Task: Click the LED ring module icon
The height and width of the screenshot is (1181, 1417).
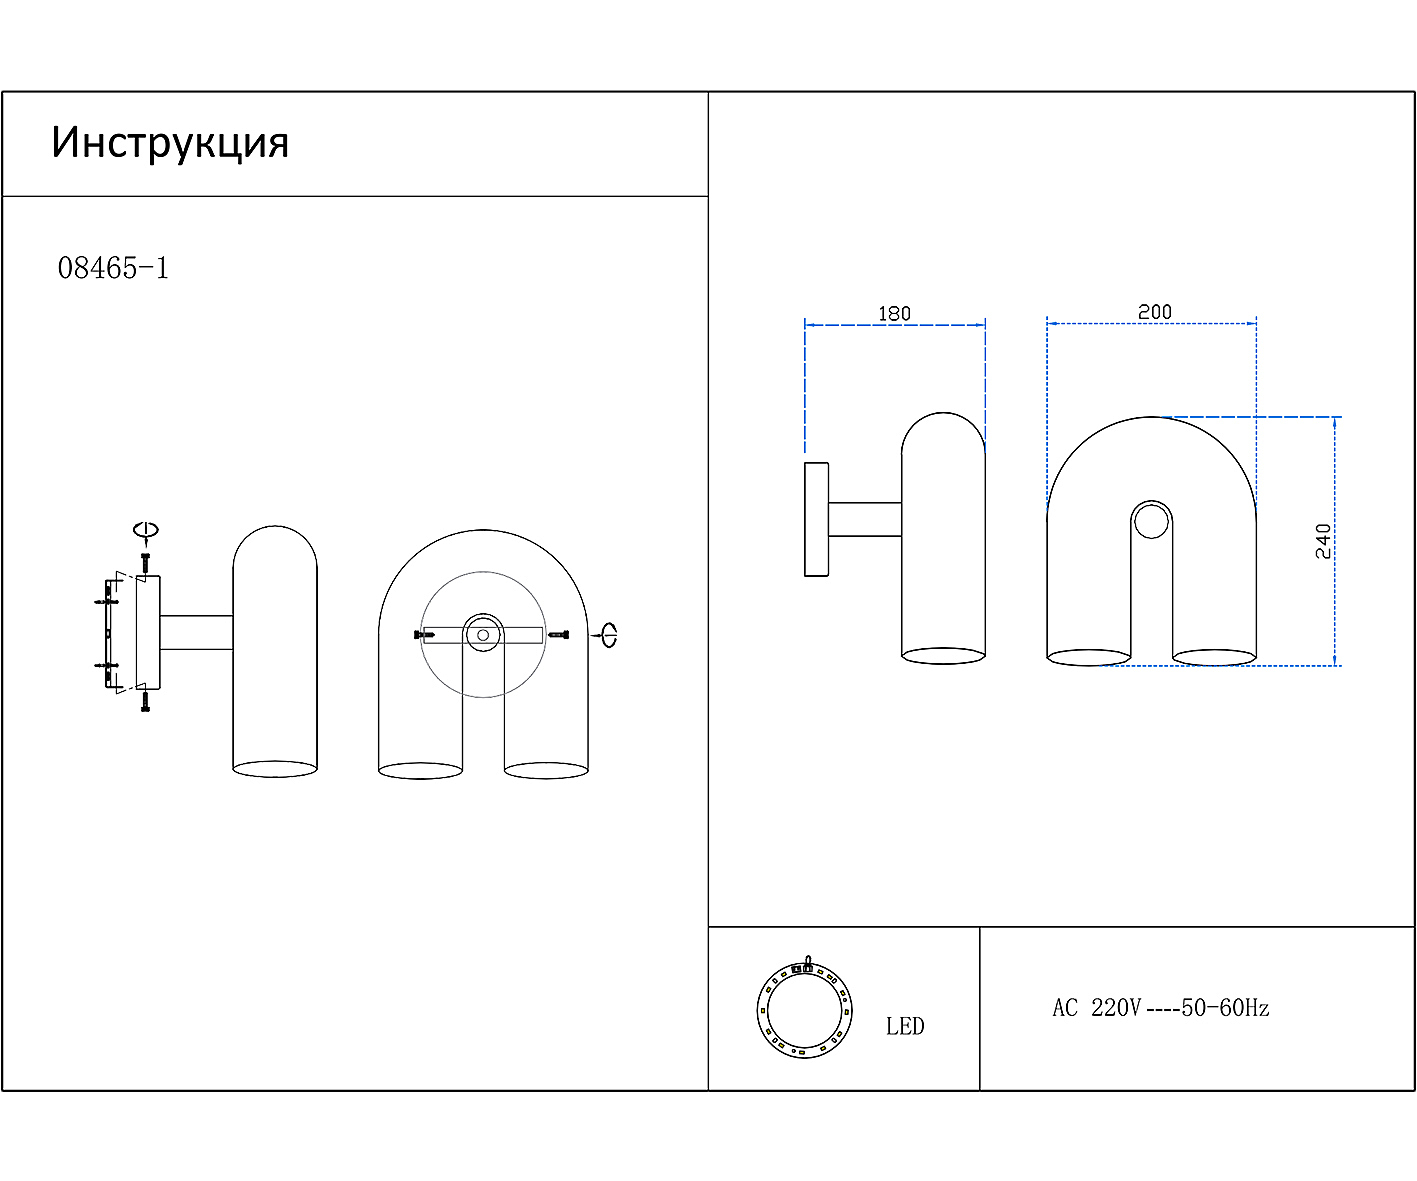Action: tap(804, 1009)
